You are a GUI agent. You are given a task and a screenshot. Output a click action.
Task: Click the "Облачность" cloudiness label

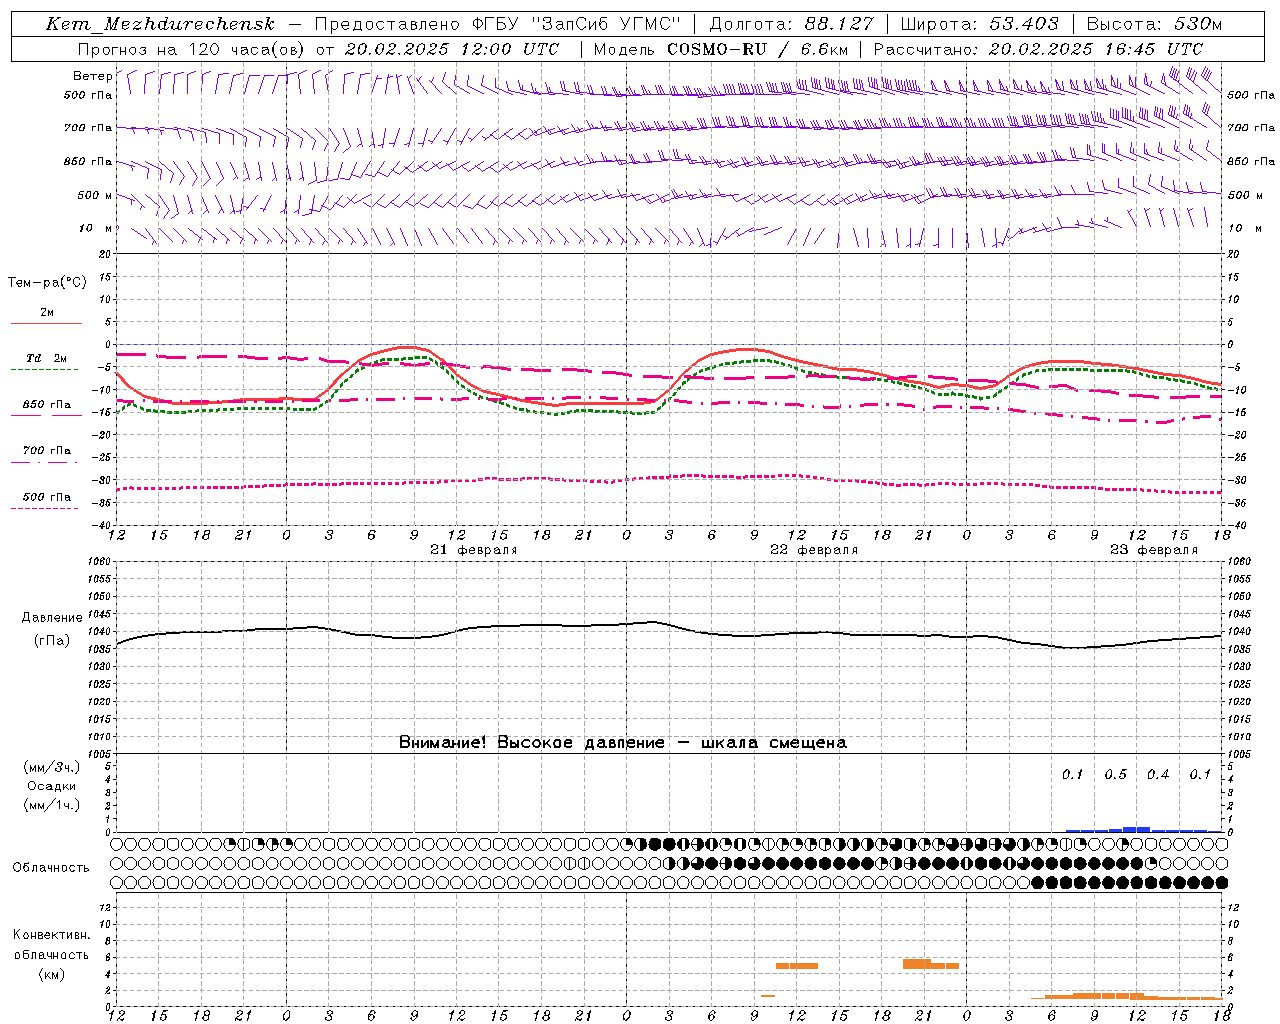pyautogui.click(x=50, y=867)
